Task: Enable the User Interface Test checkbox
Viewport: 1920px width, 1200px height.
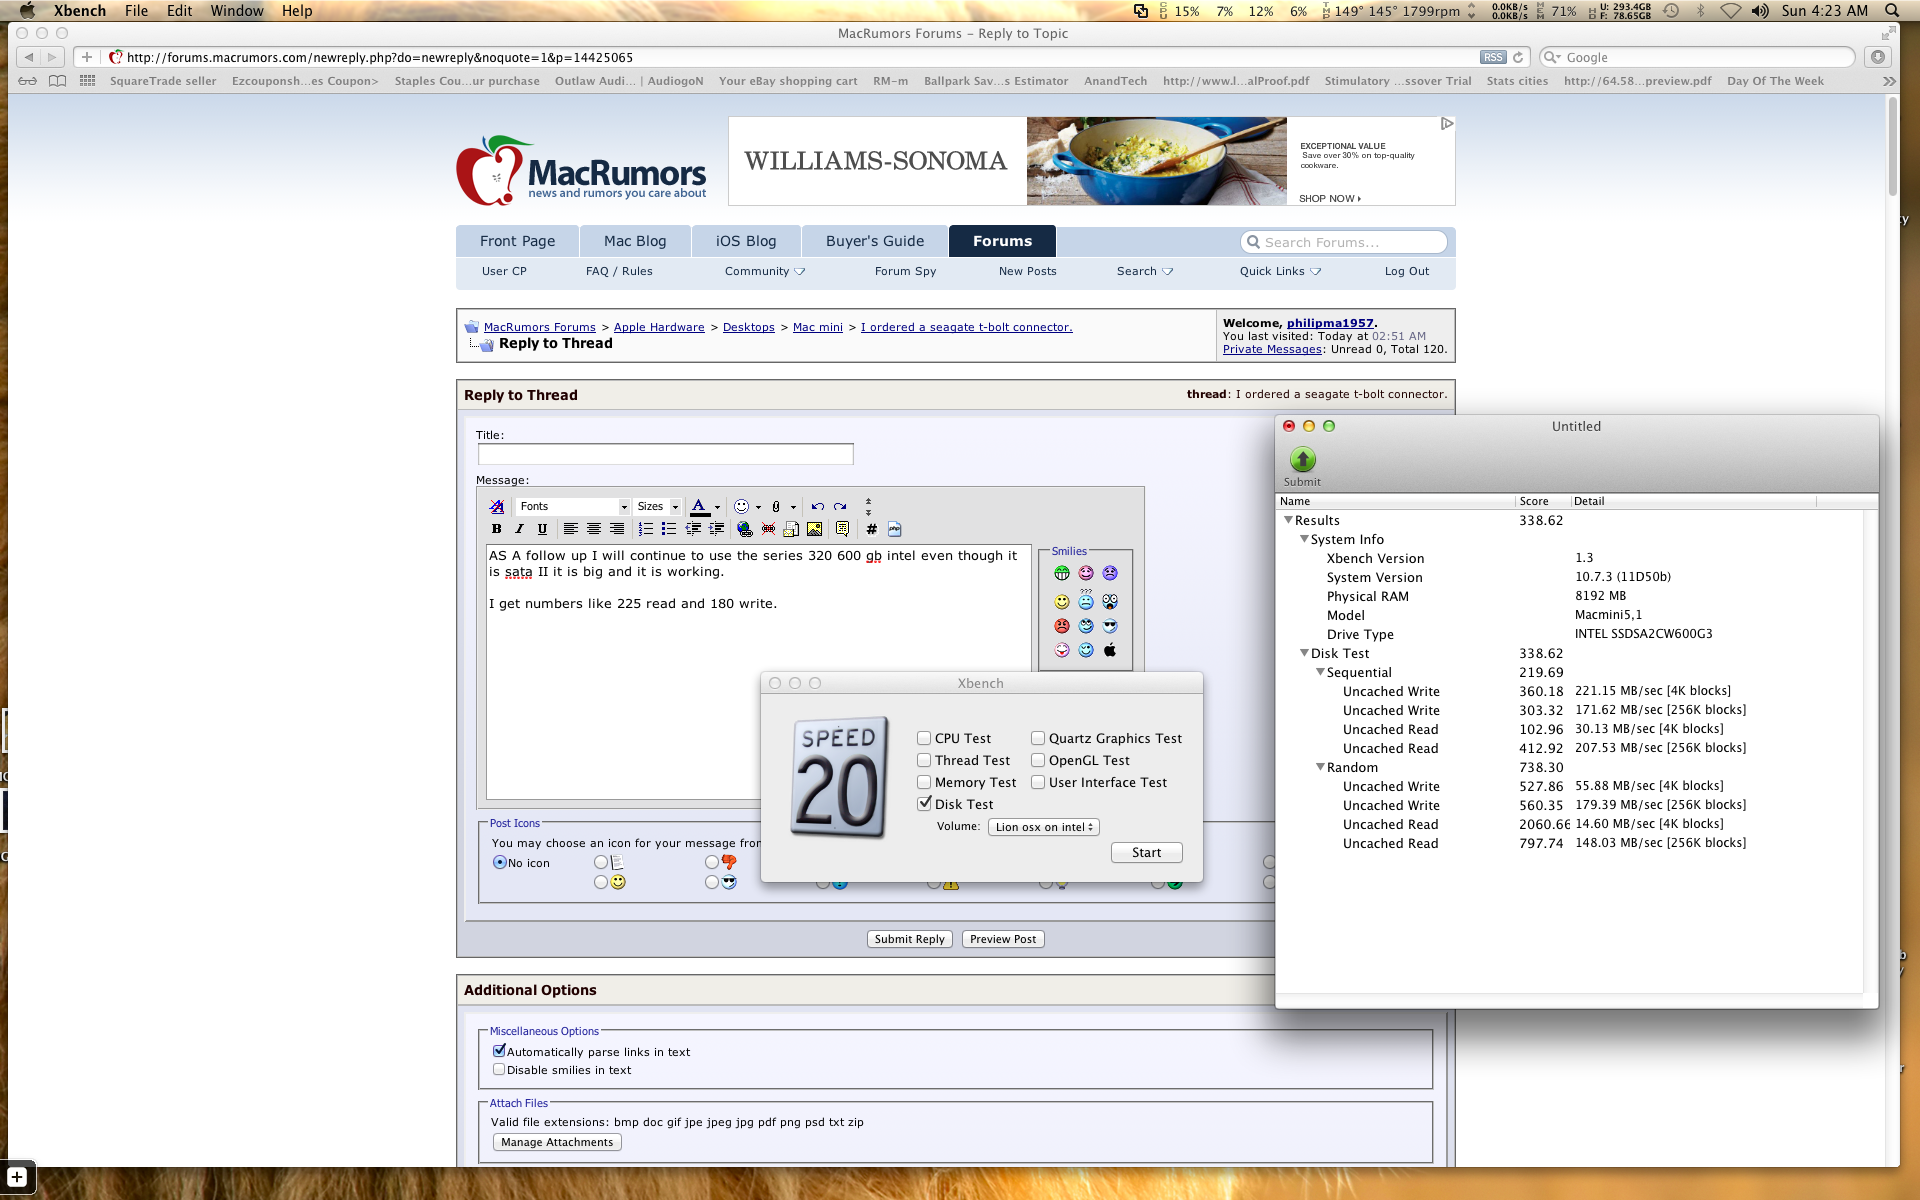Action: (1038, 782)
